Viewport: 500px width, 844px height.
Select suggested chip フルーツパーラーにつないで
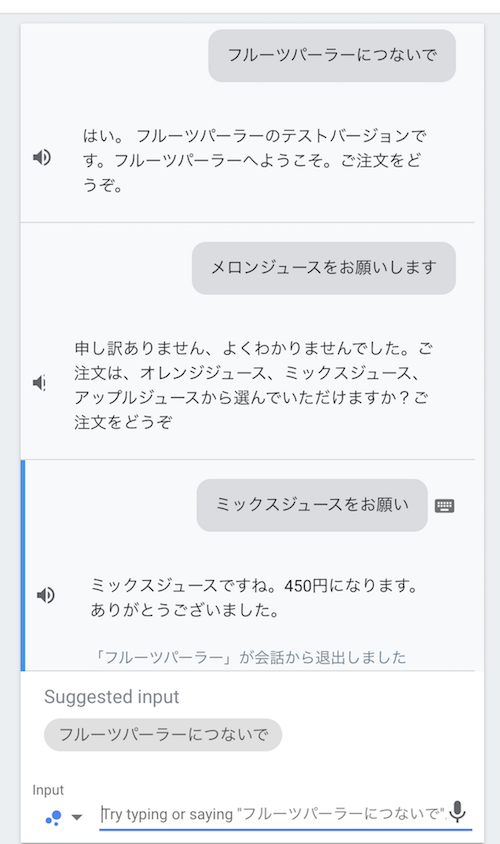point(163,735)
